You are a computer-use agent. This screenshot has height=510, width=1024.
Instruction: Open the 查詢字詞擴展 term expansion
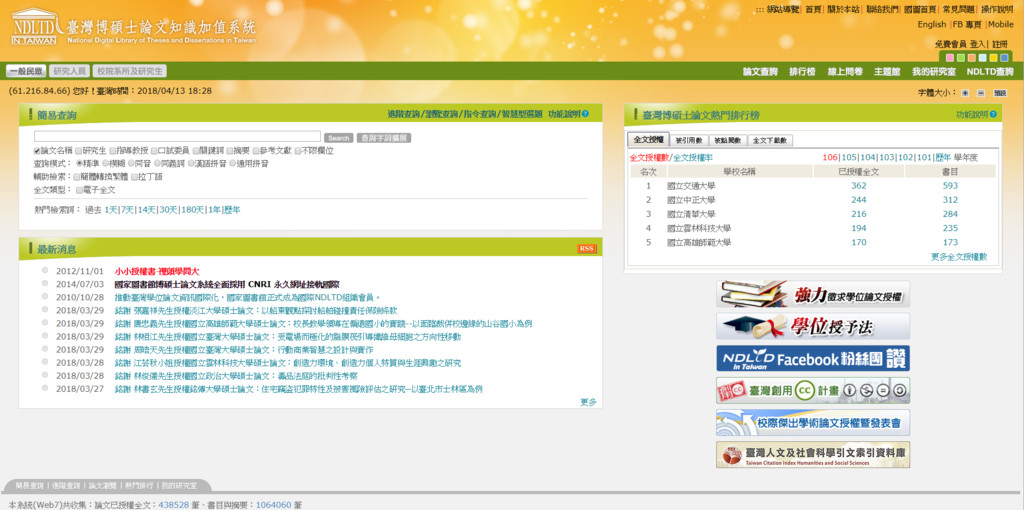(x=383, y=138)
